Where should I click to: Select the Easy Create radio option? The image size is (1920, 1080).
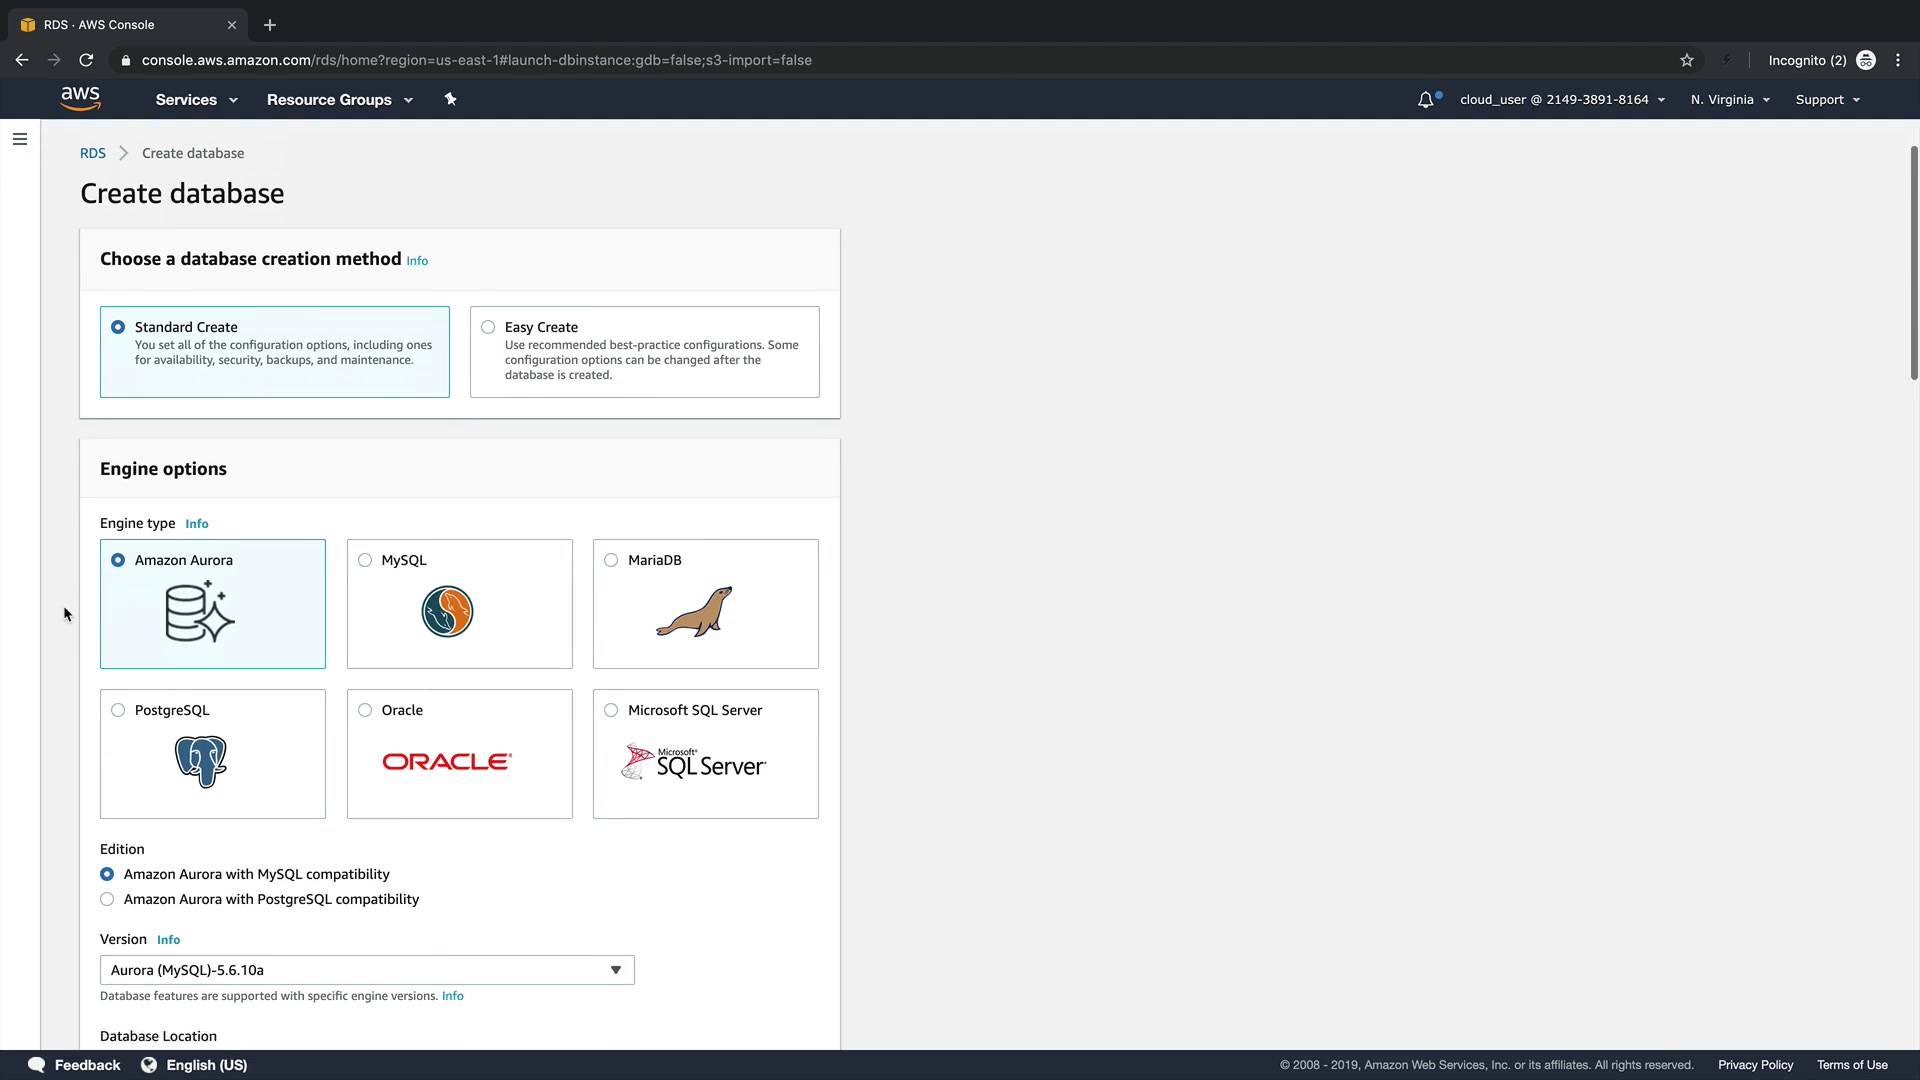(x=488, y=327)
